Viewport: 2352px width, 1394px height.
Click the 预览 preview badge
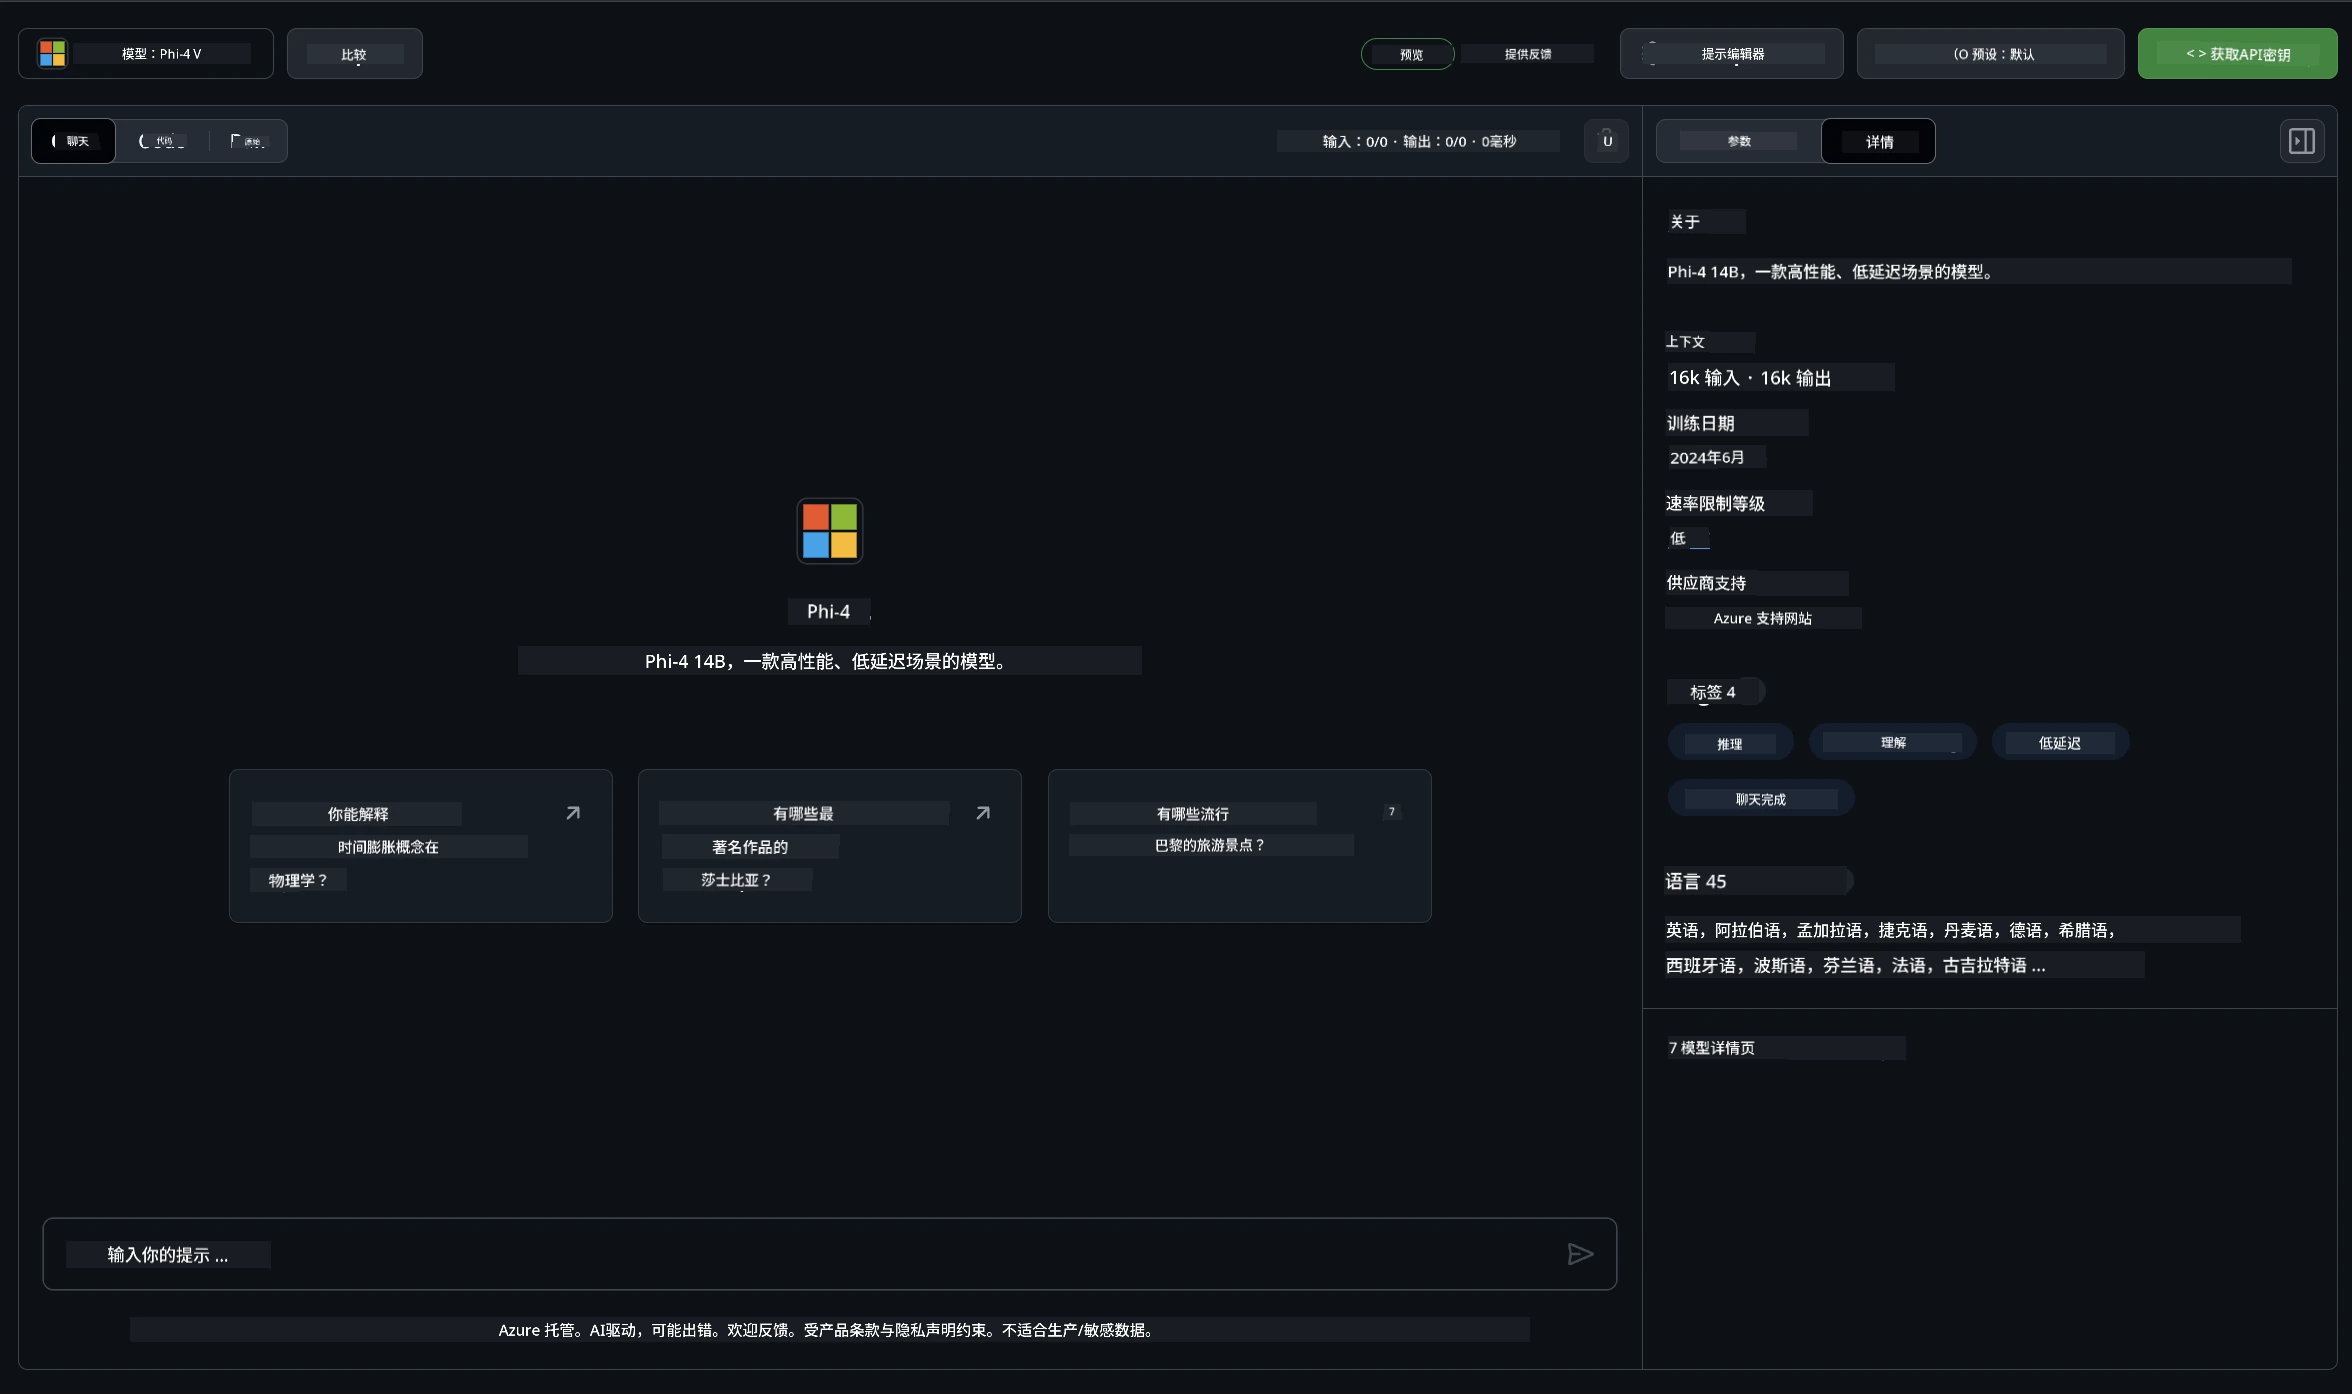coord(1408,54)
